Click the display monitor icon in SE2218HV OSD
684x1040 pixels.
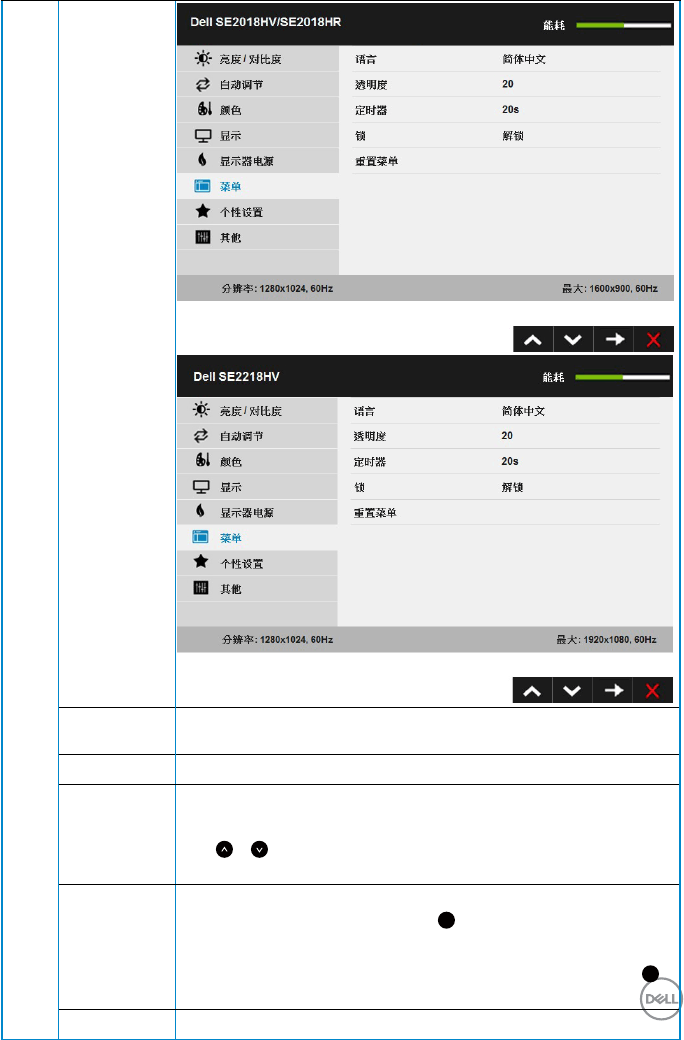coord(201,487)
